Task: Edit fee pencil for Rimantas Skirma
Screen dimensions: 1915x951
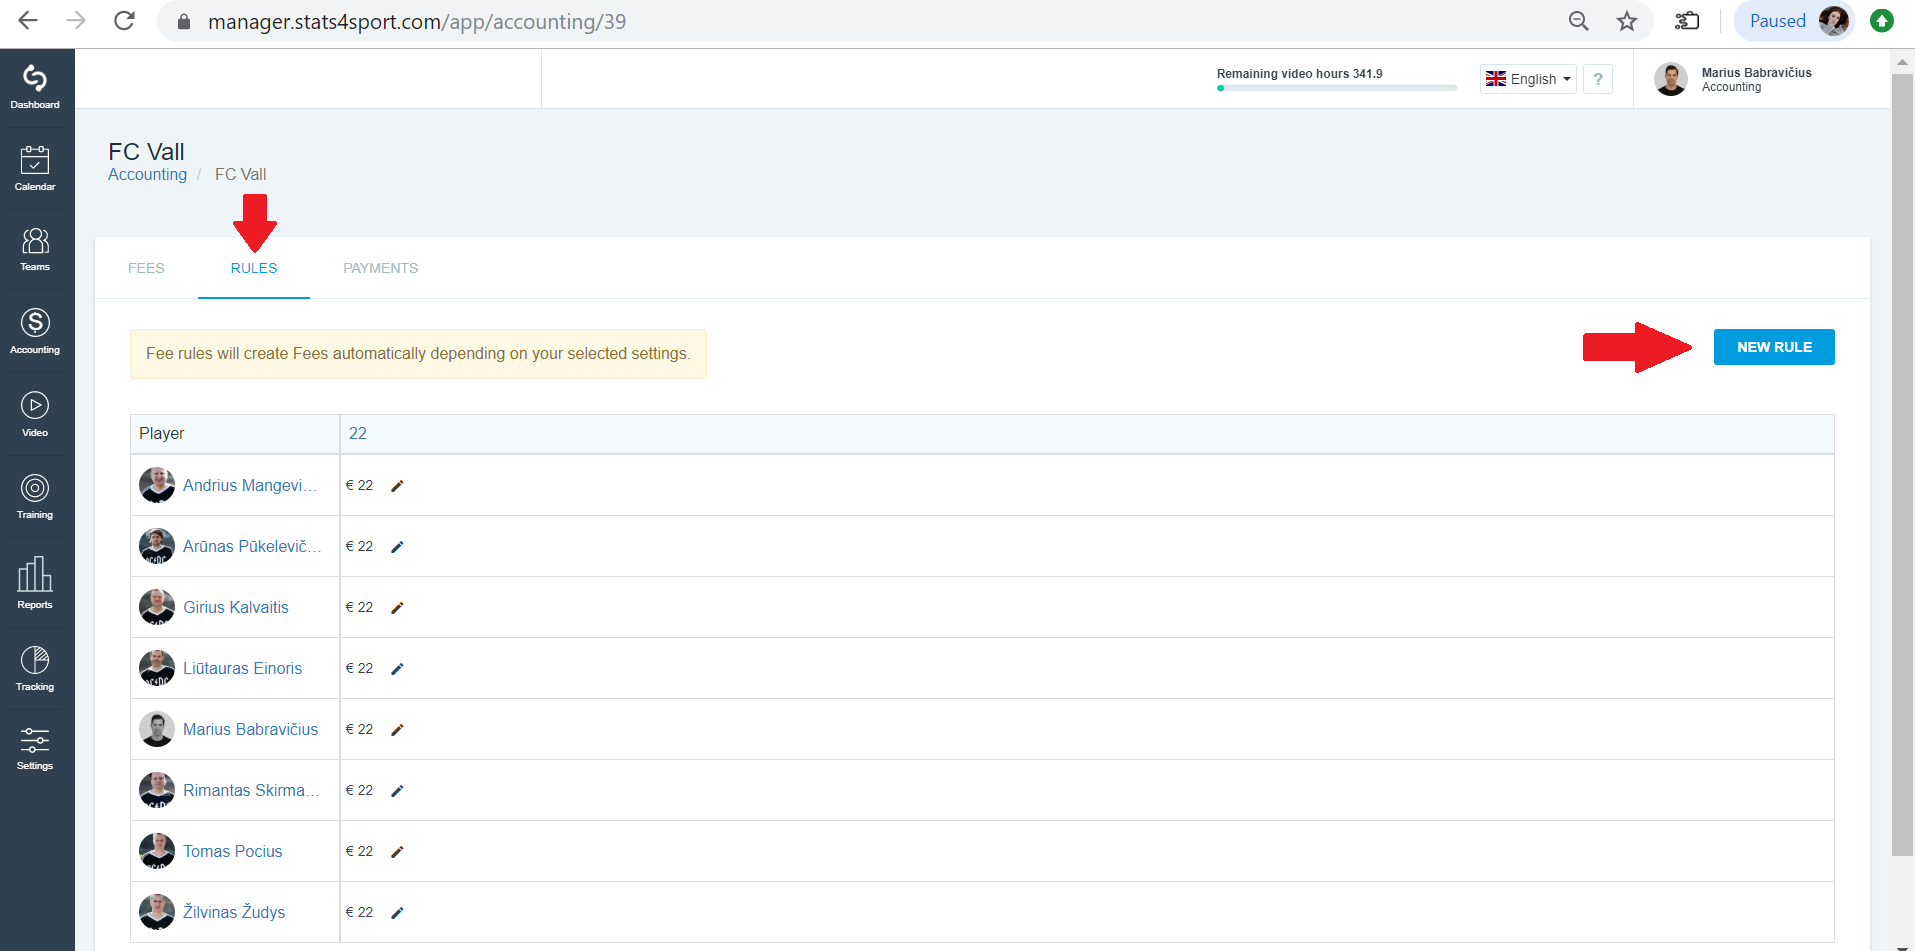Action: pos(397,791)
